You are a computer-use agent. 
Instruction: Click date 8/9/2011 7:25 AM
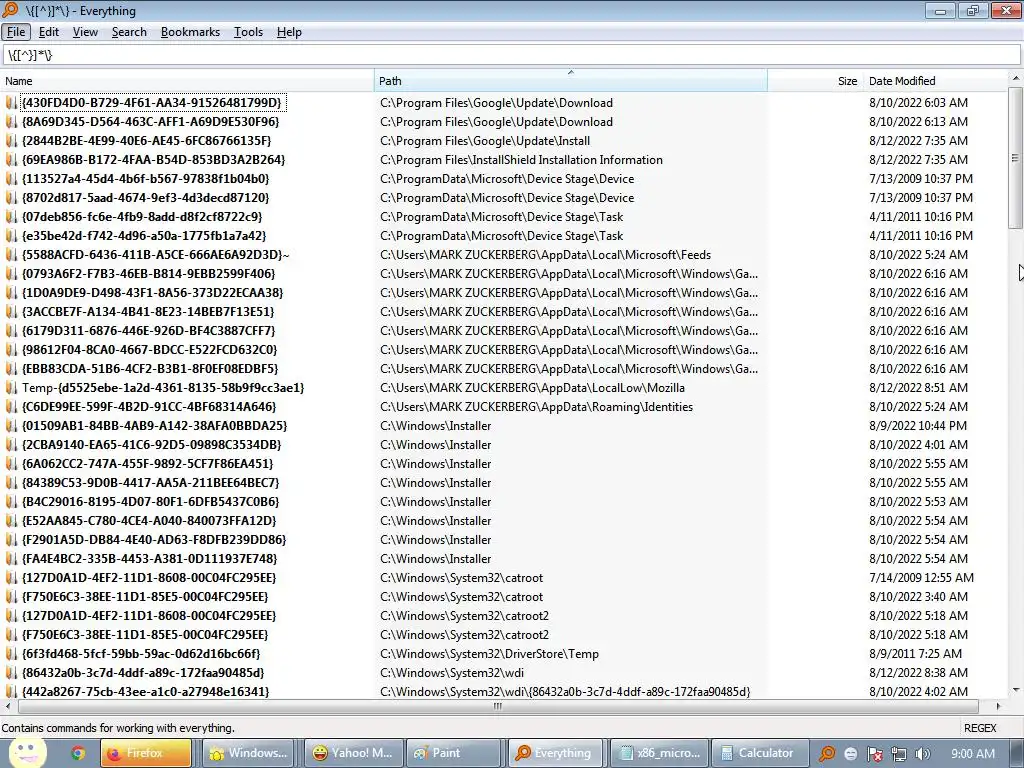[915, 653]
